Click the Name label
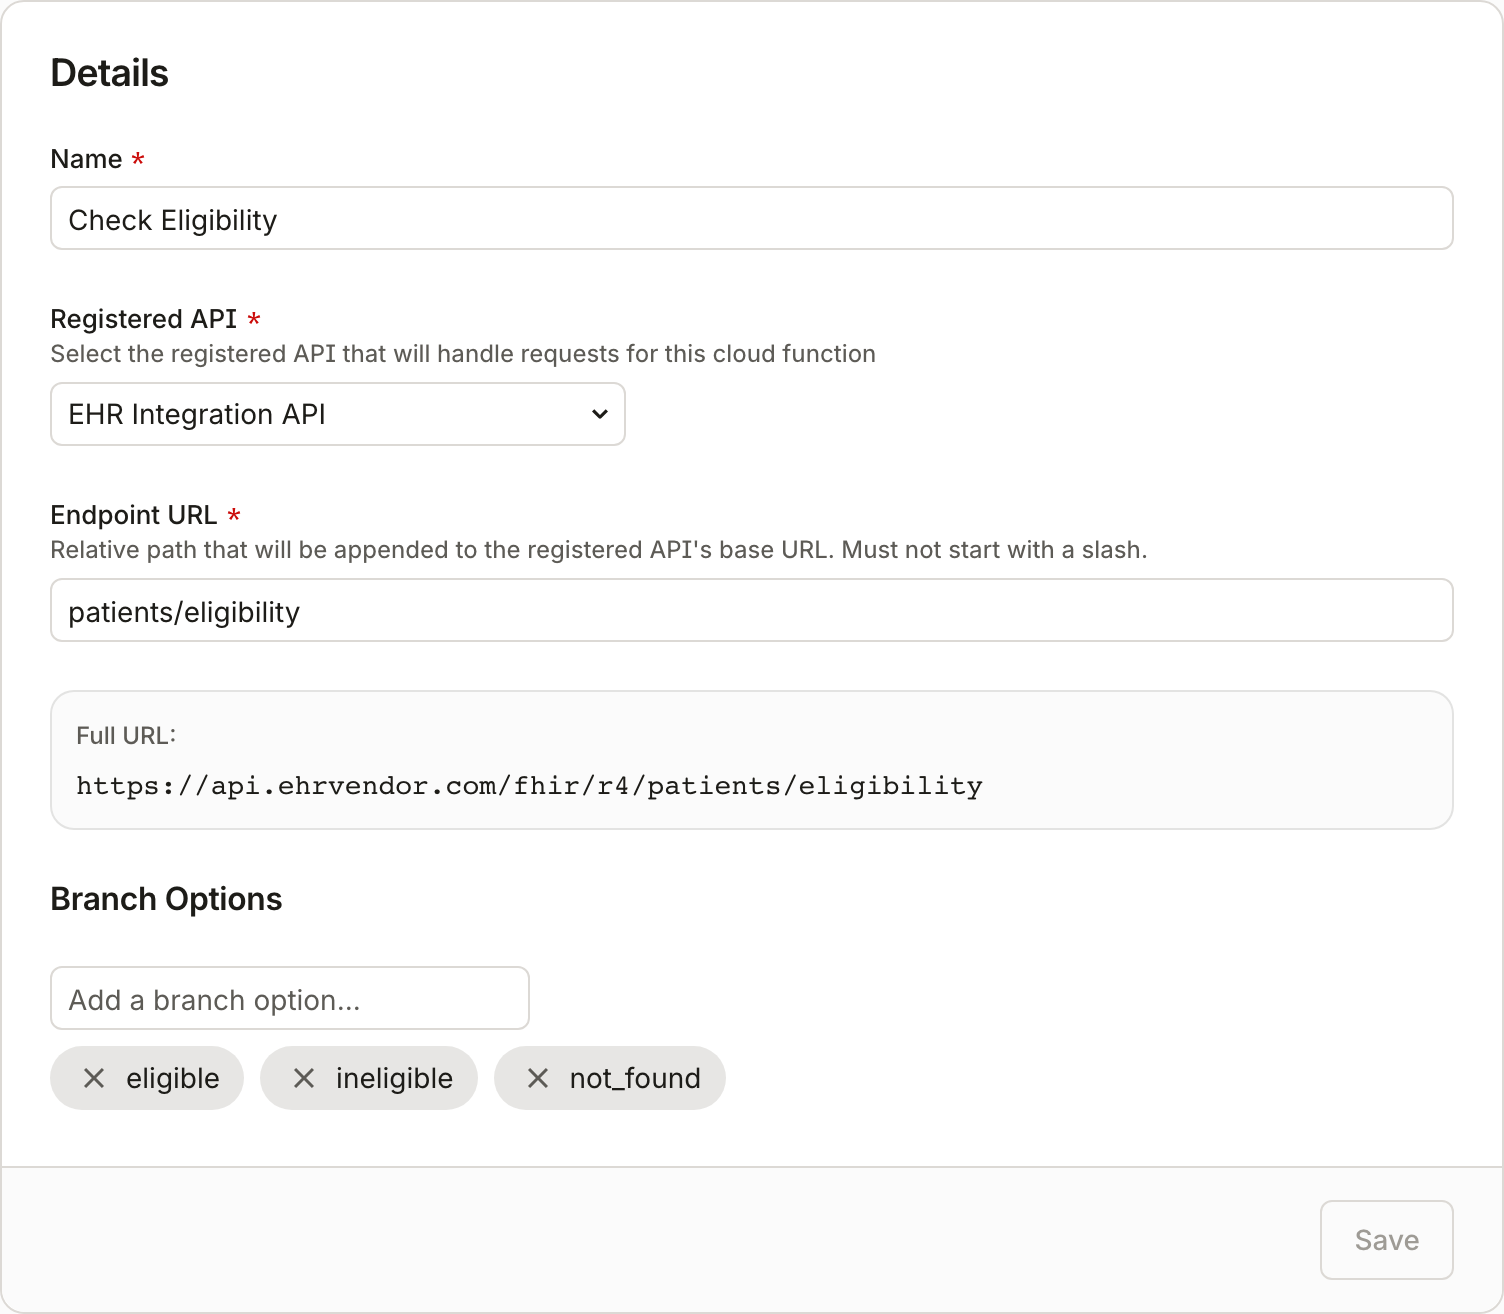 [x=87, y=159]
